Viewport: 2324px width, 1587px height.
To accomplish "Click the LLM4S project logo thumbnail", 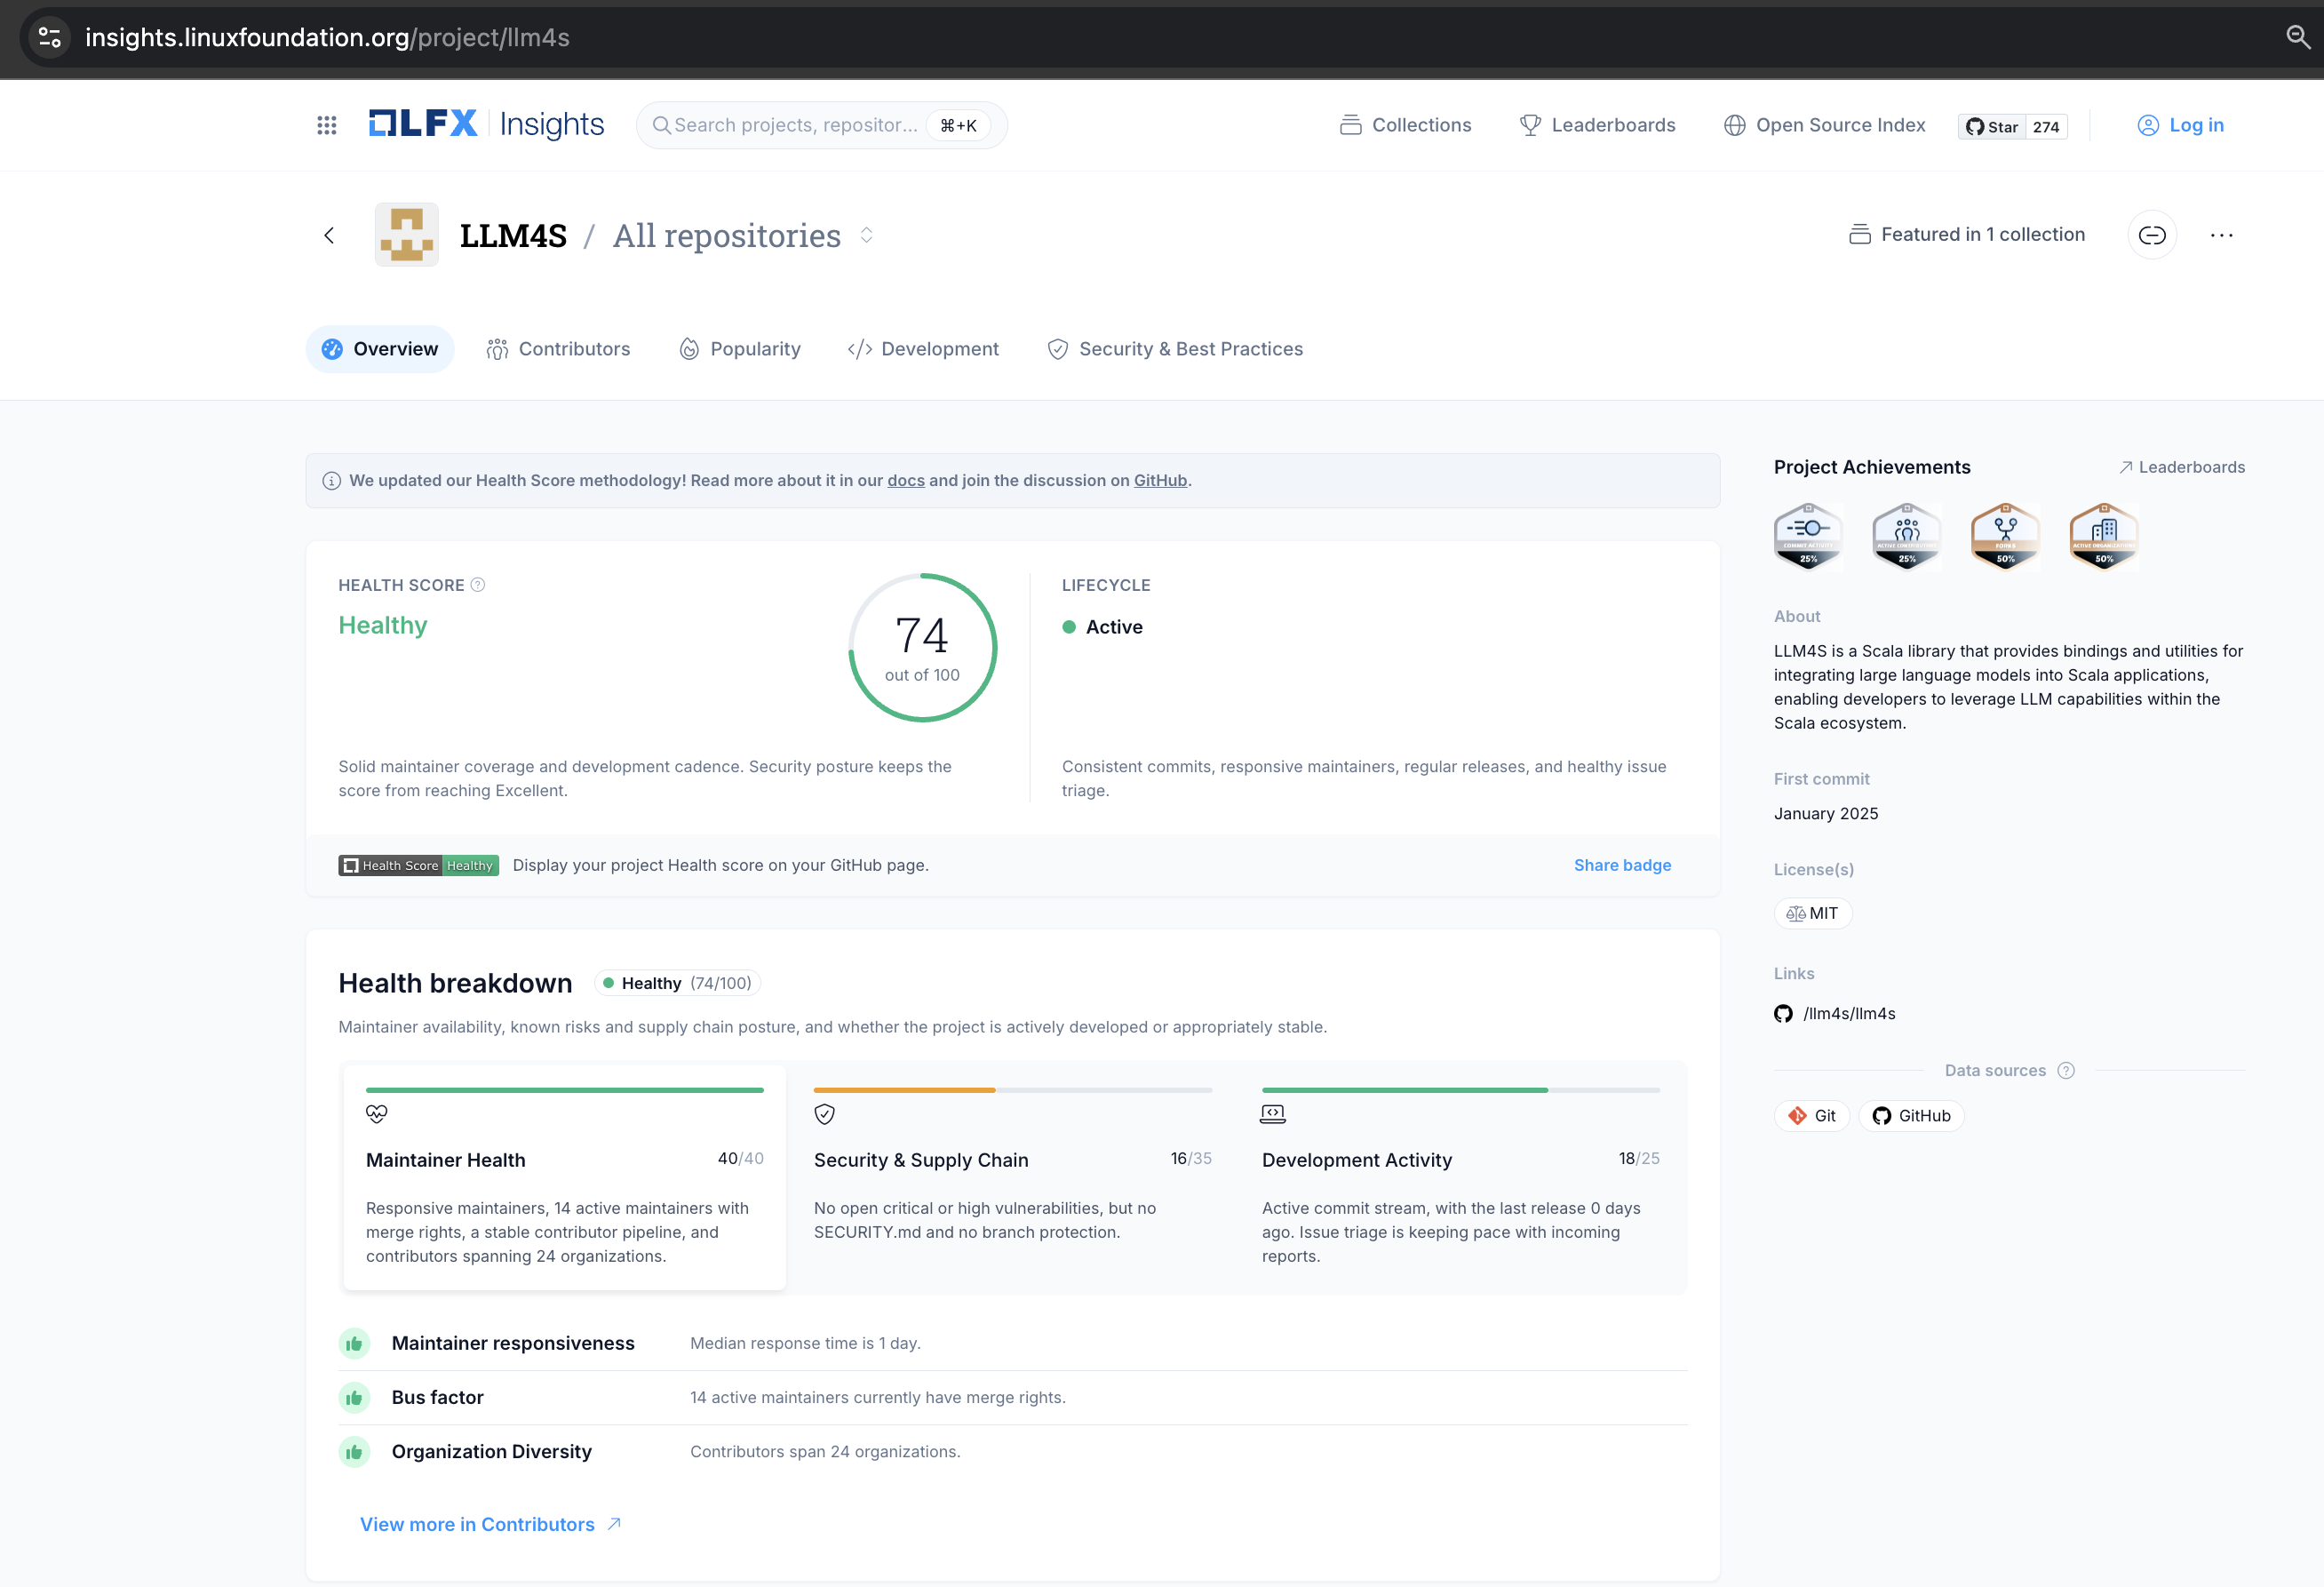I will [406, 235].
